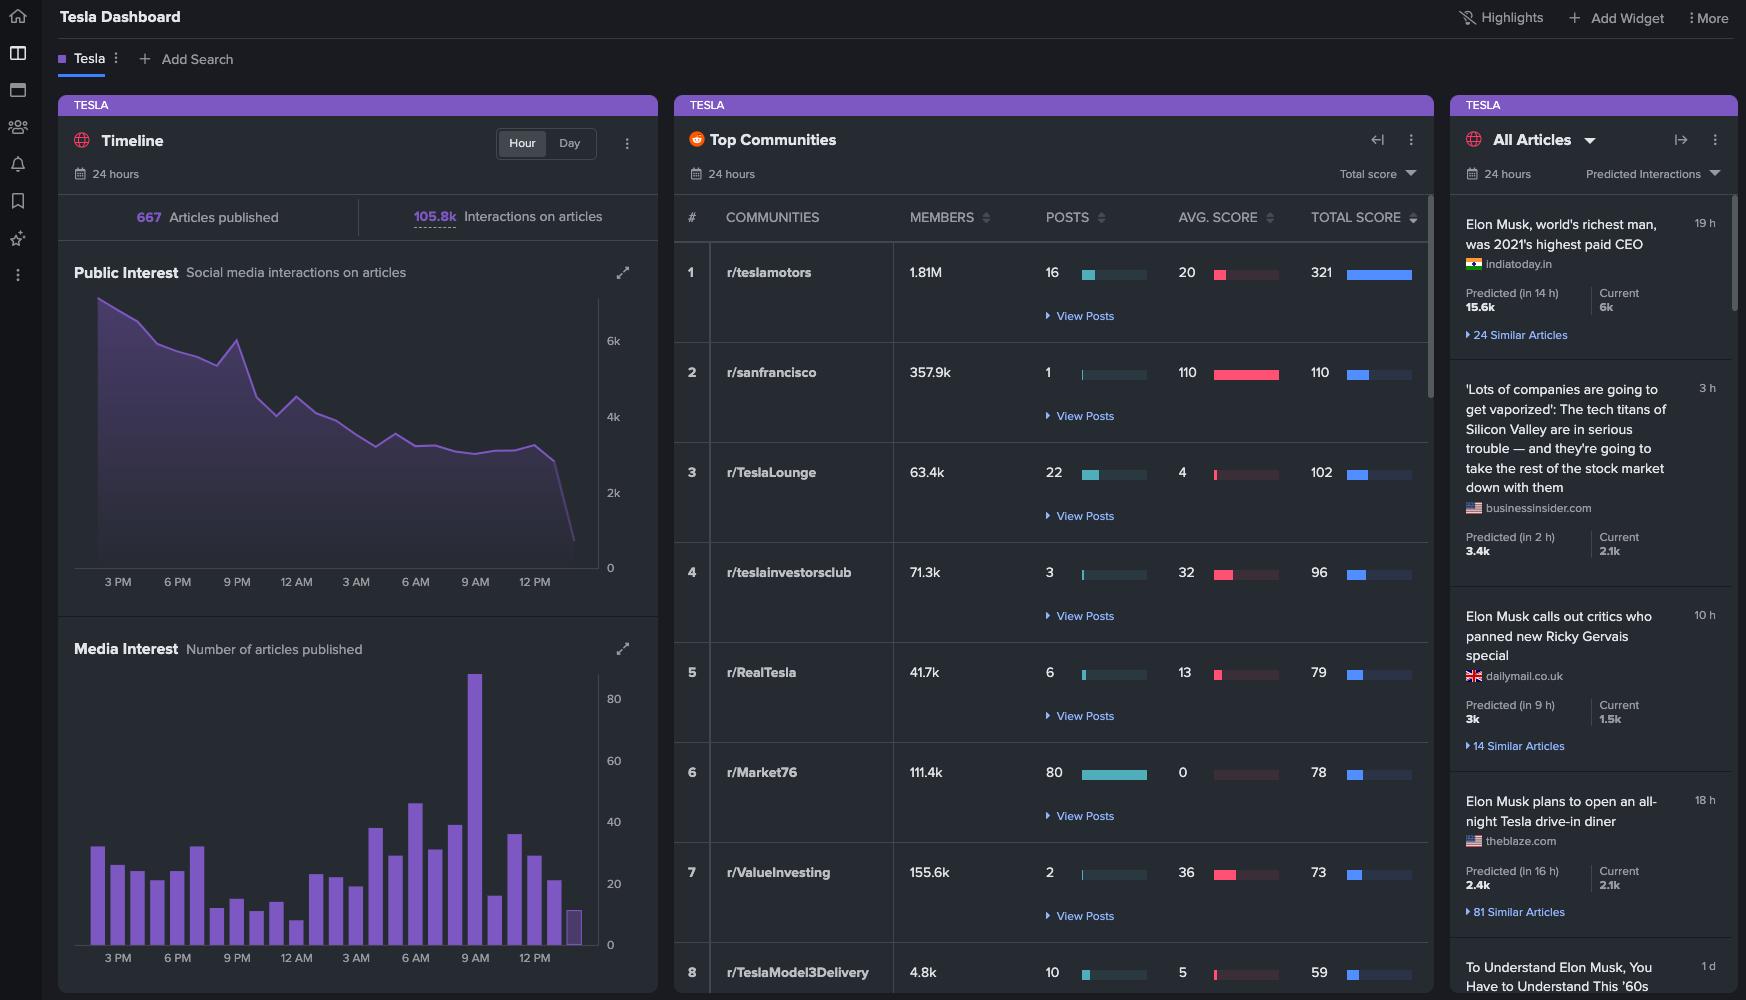The height and width of the screenshot is (1000, 1746).
Task: Expand 14 Similar Articles
Action: coord(1516,746)
